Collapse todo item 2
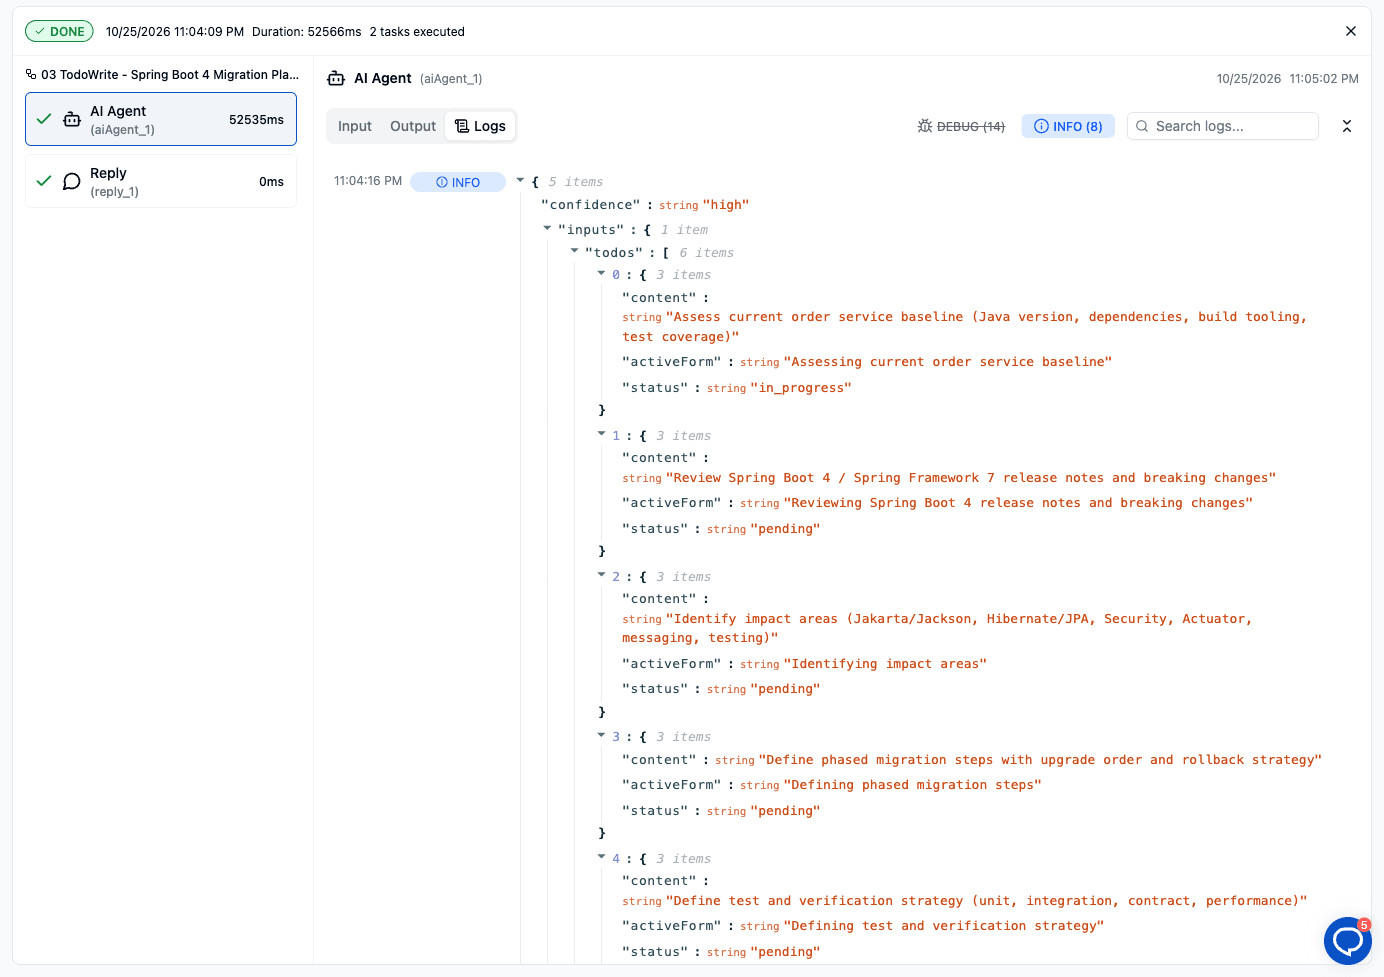Viewport: 1384px width, 977px height. [x=601, y=576]
